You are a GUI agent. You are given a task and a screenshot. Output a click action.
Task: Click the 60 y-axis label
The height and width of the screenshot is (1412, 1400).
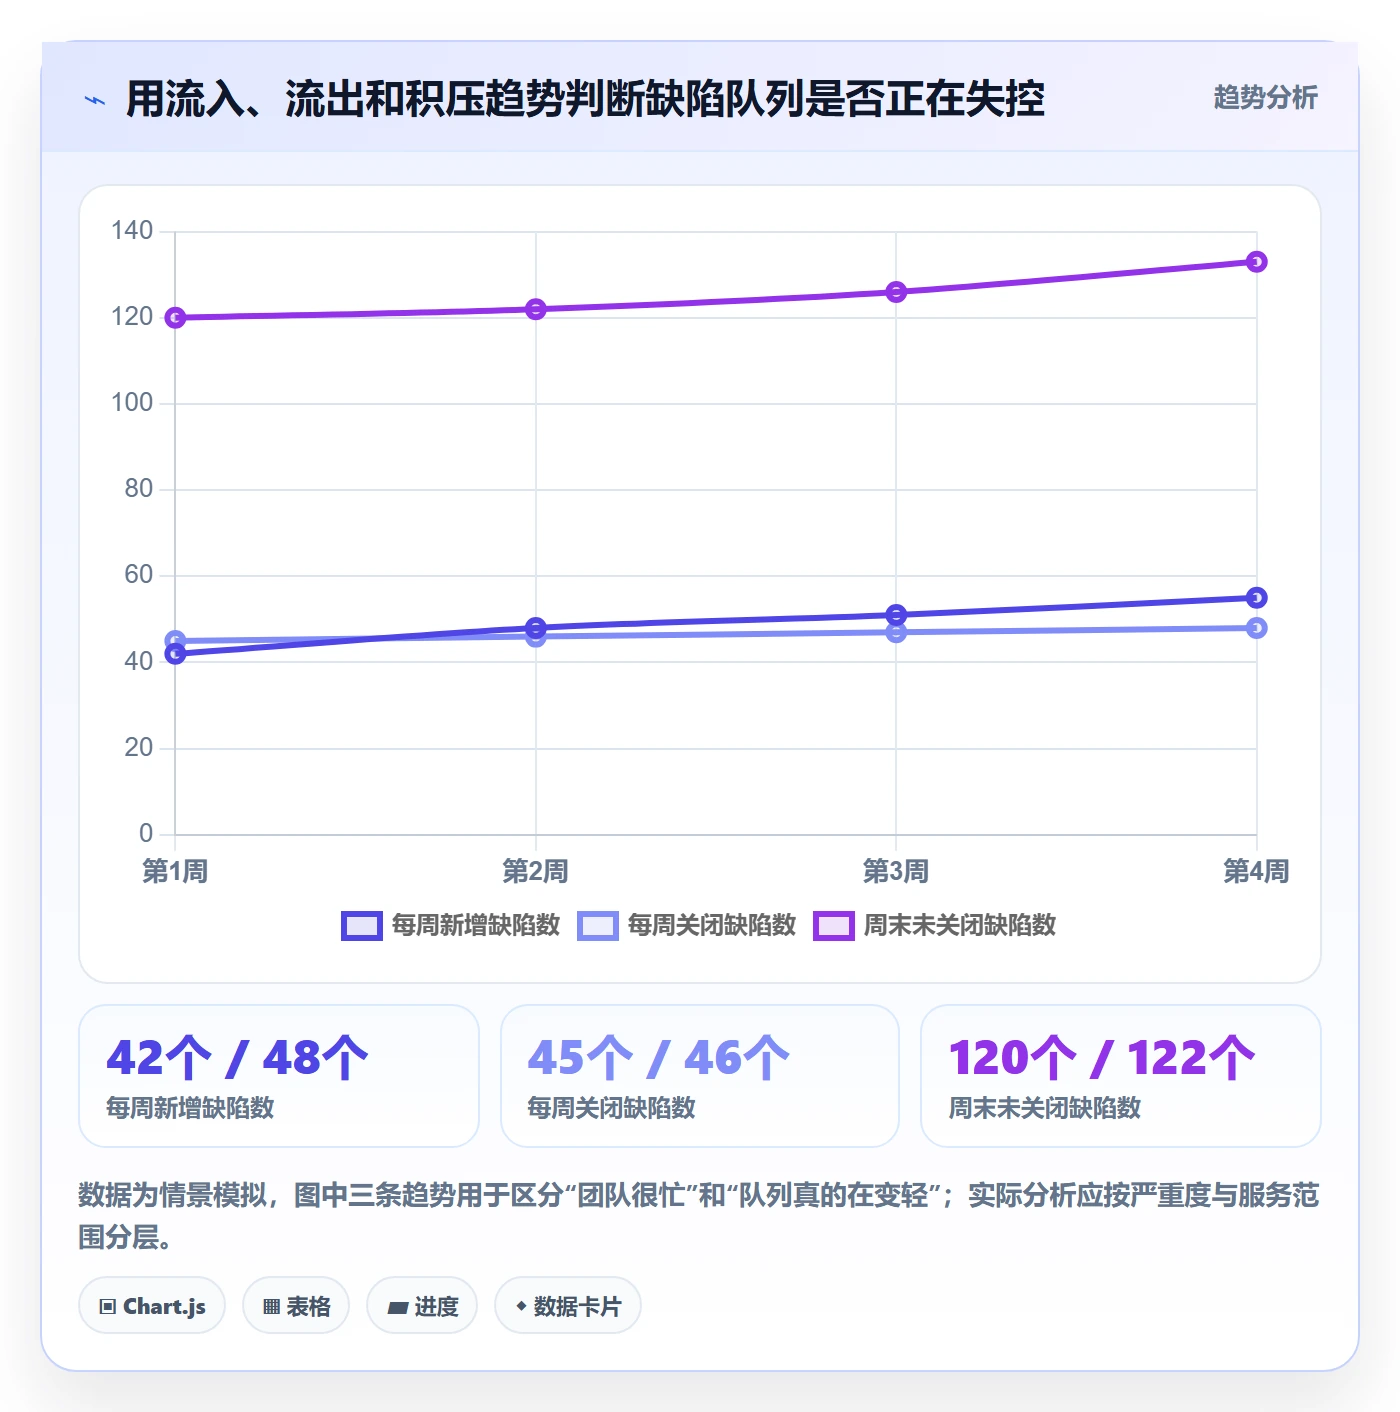point(139,575)
